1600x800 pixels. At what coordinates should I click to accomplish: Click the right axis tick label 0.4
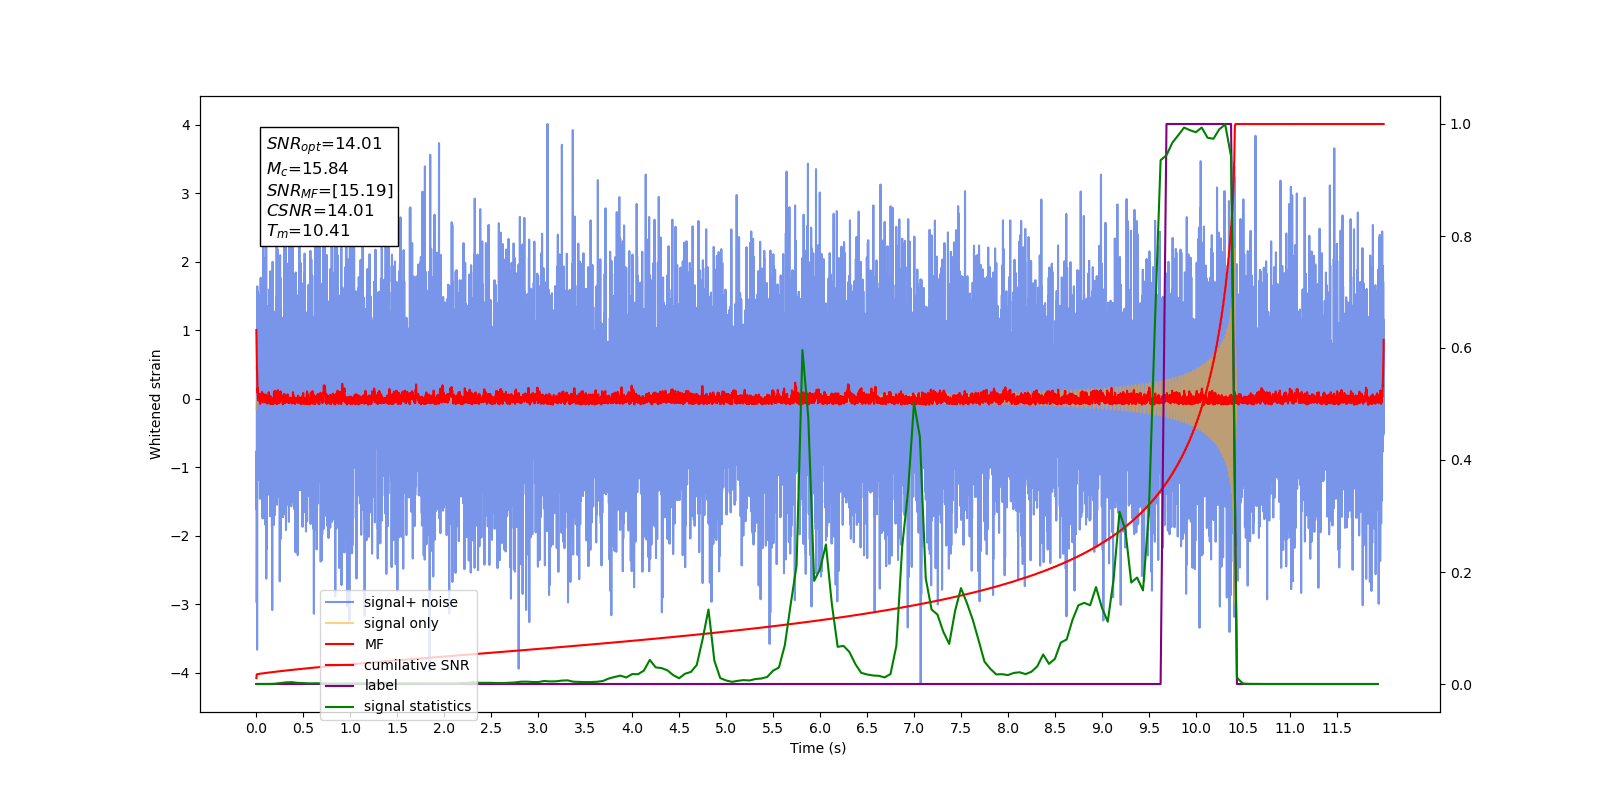1461,461
